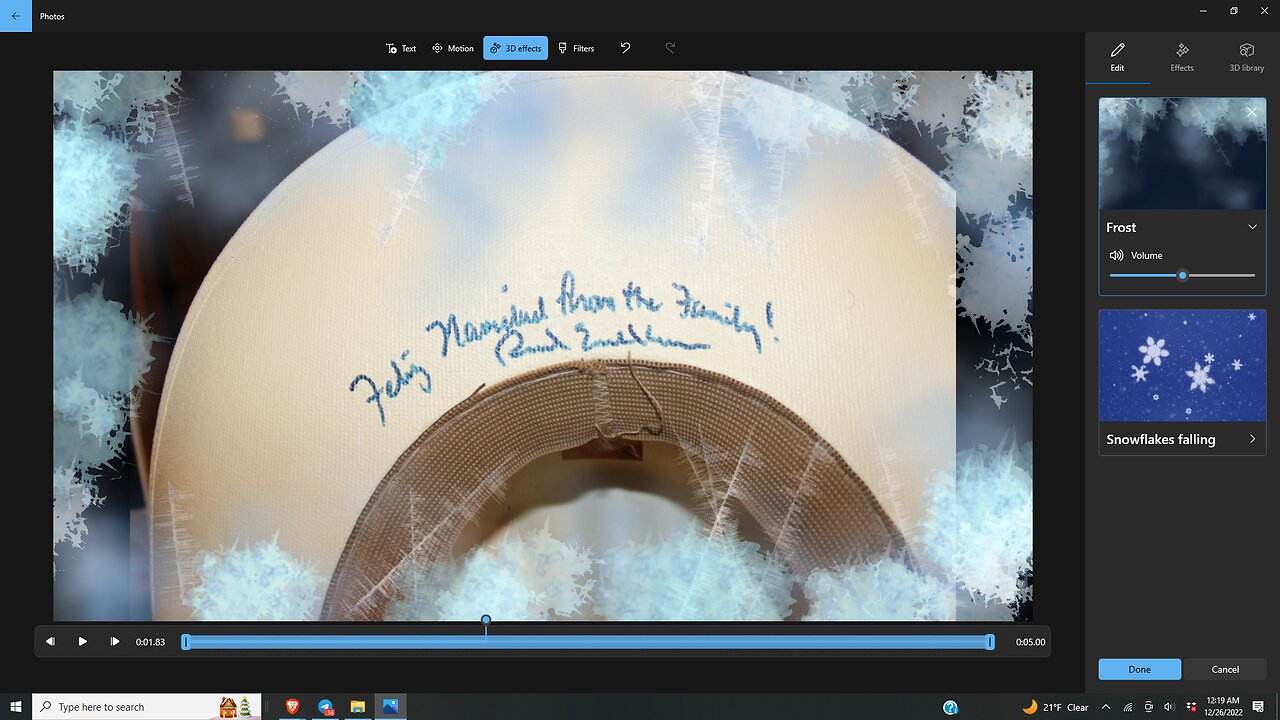This screenshot has width=1280, height=720.
Task: Go back using the Photos back arrow
Action: 15,16
